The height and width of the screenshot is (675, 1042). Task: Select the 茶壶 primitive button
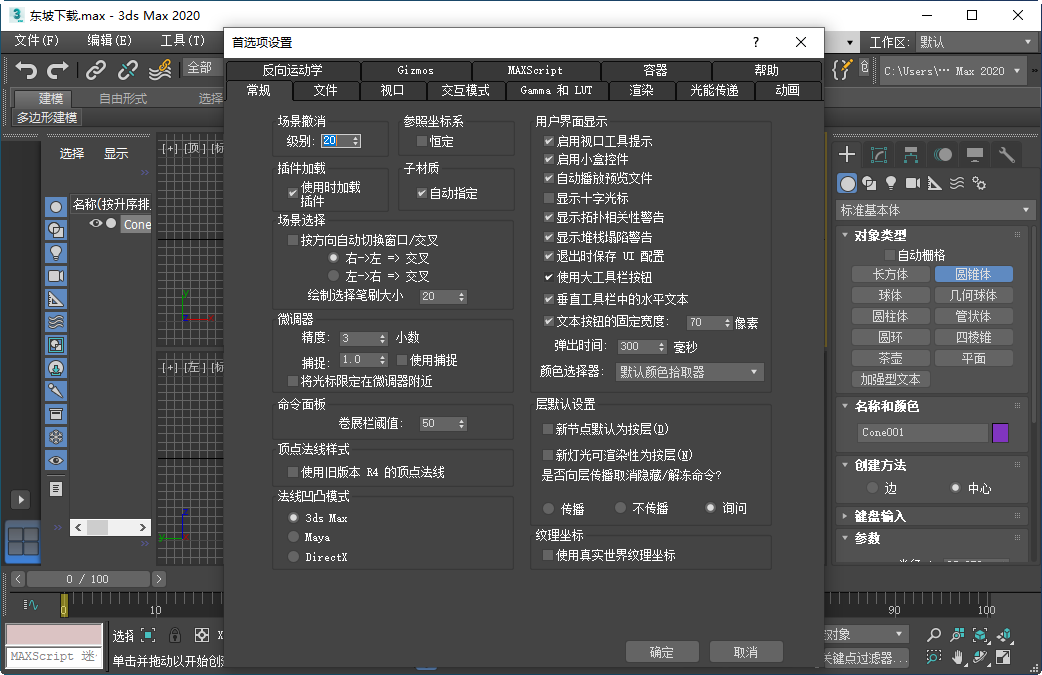coord(890,357)
